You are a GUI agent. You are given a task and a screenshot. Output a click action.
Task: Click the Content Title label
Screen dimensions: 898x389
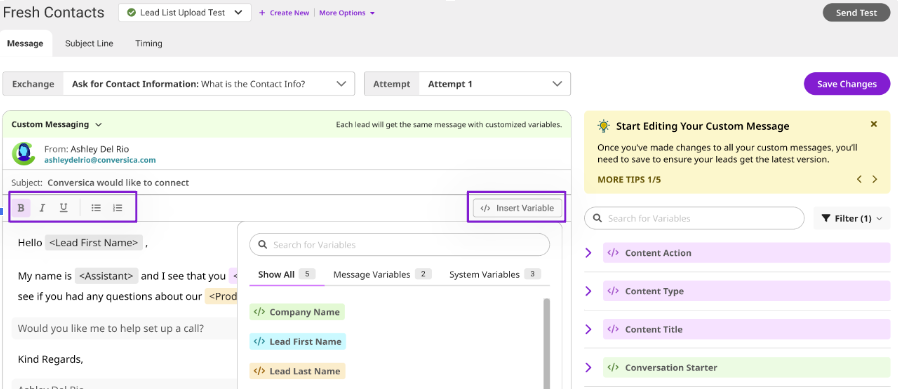[653, 329]
